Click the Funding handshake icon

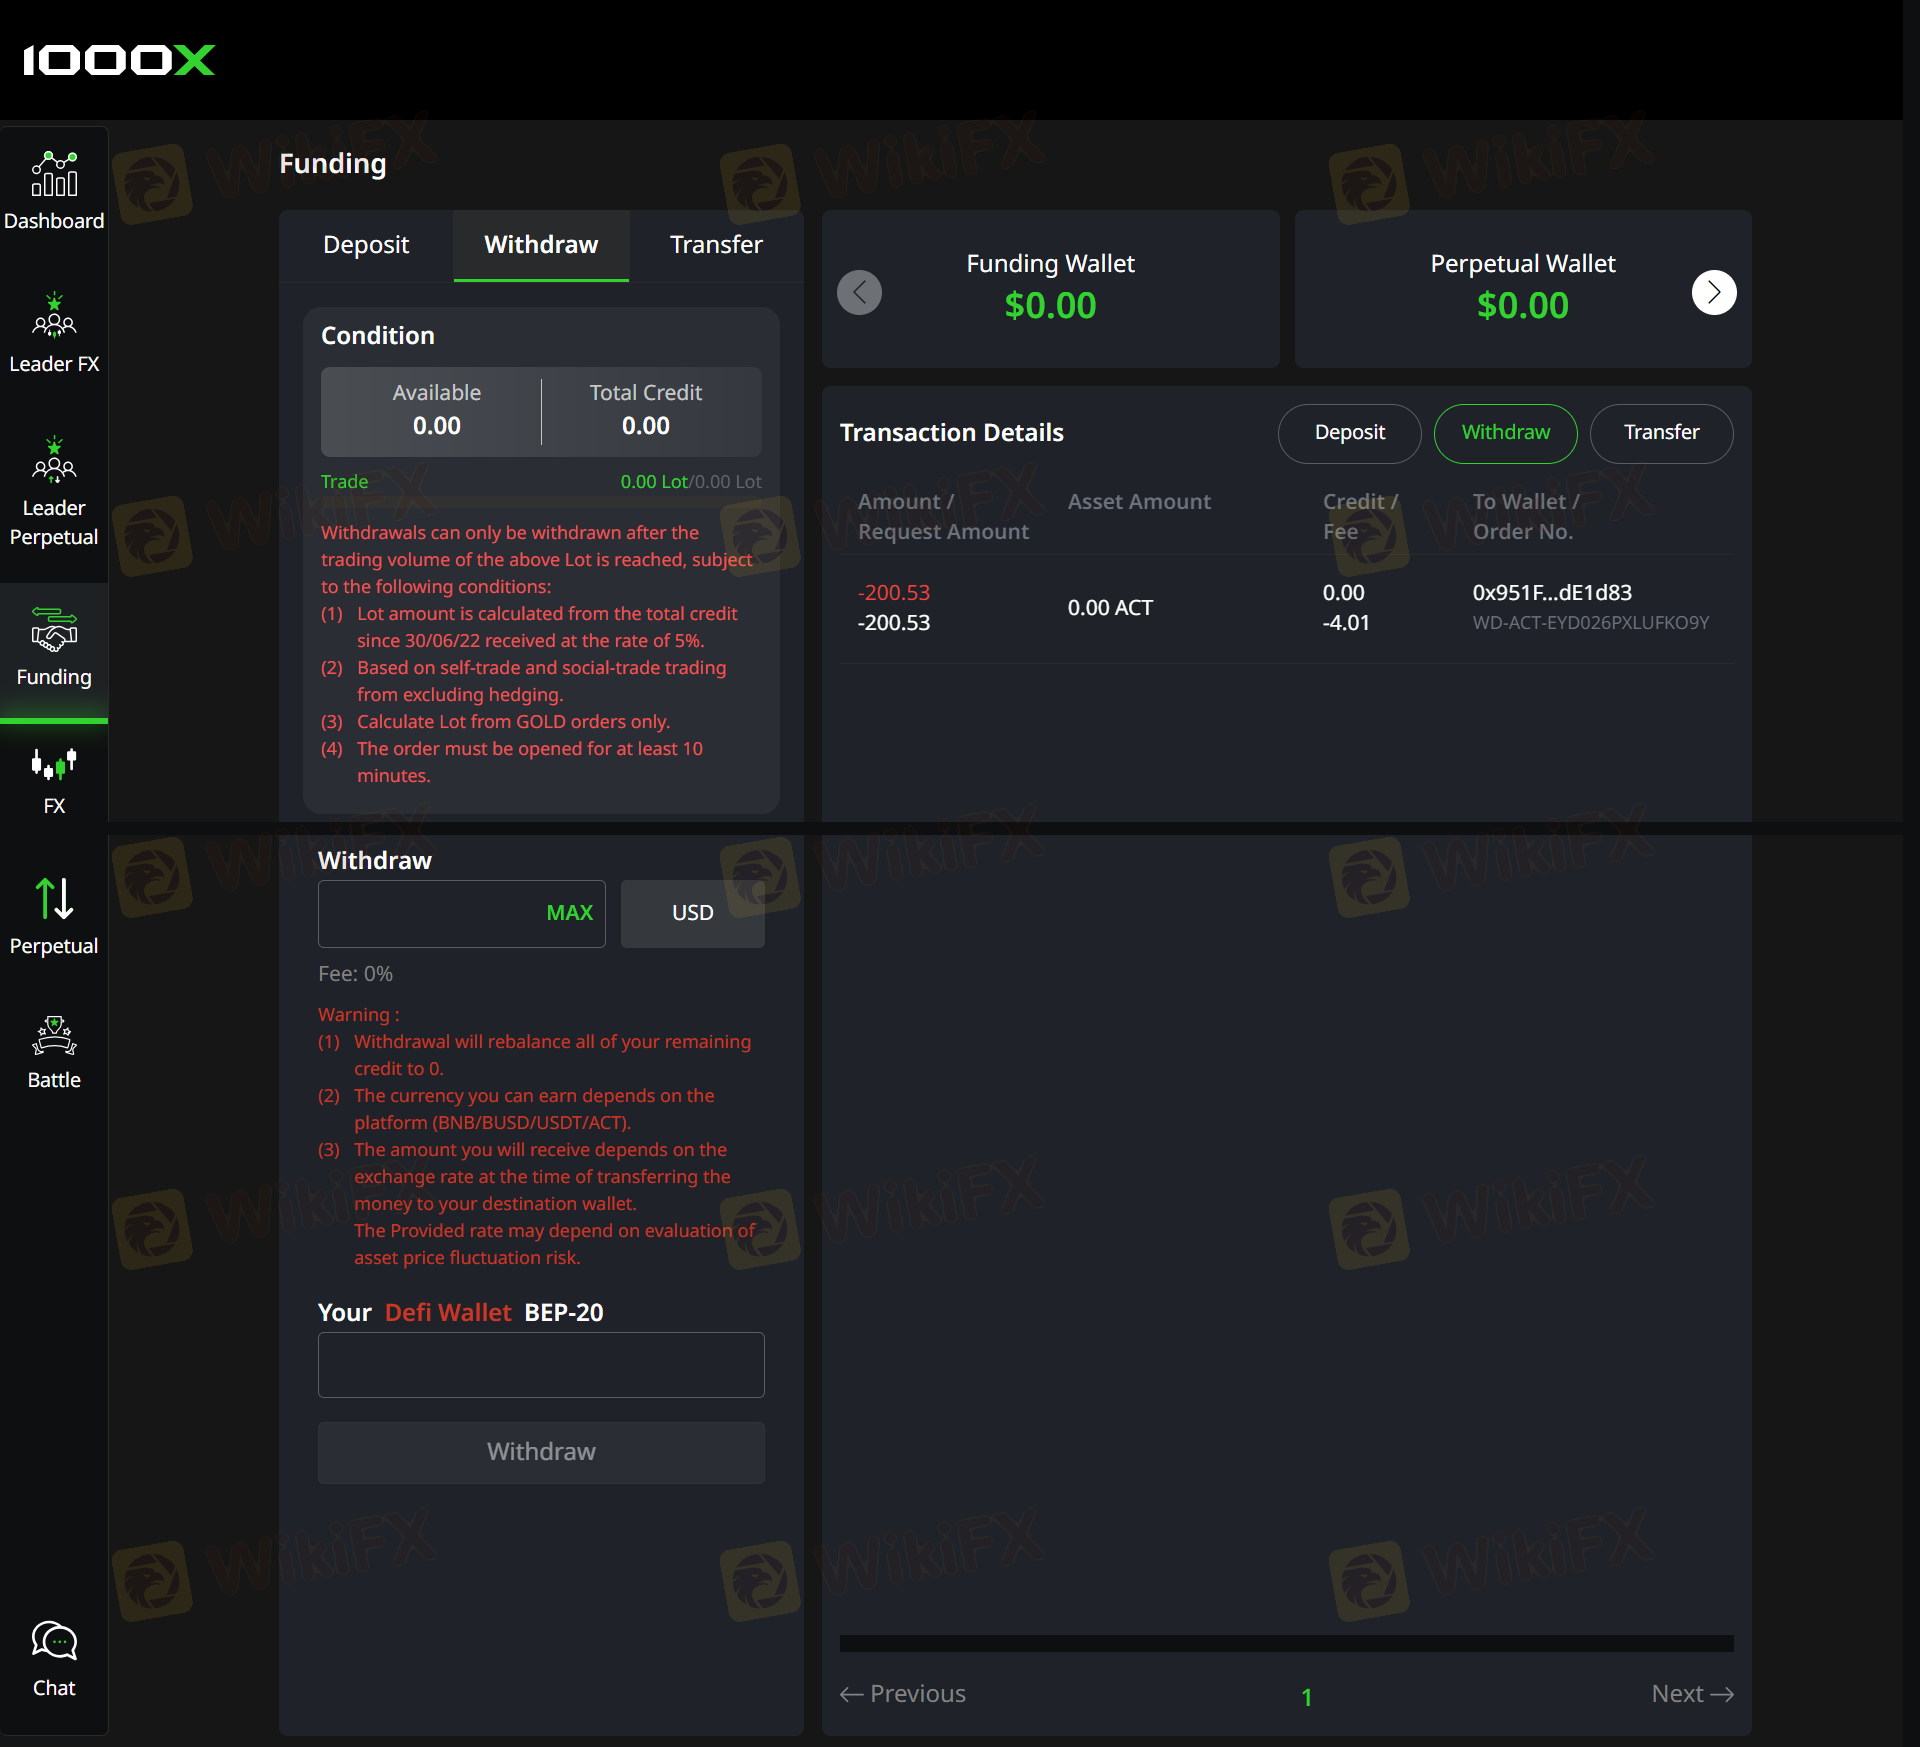click(54, 631)
